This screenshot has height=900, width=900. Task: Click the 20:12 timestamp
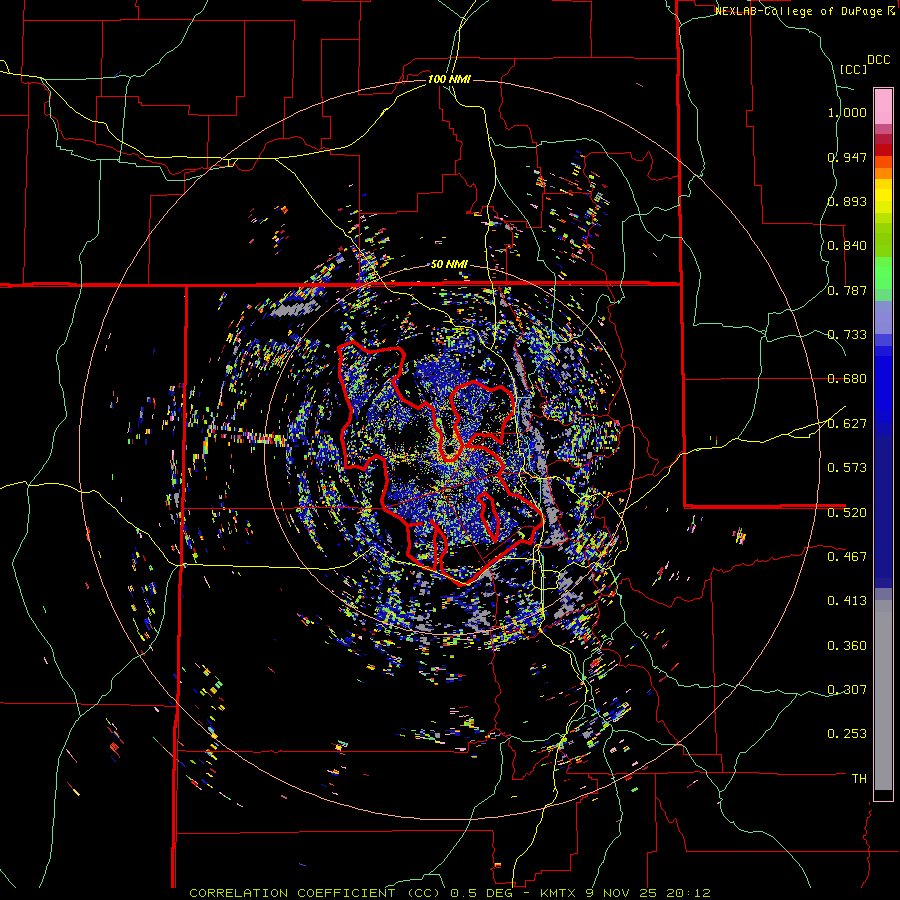tap(689, 893)
